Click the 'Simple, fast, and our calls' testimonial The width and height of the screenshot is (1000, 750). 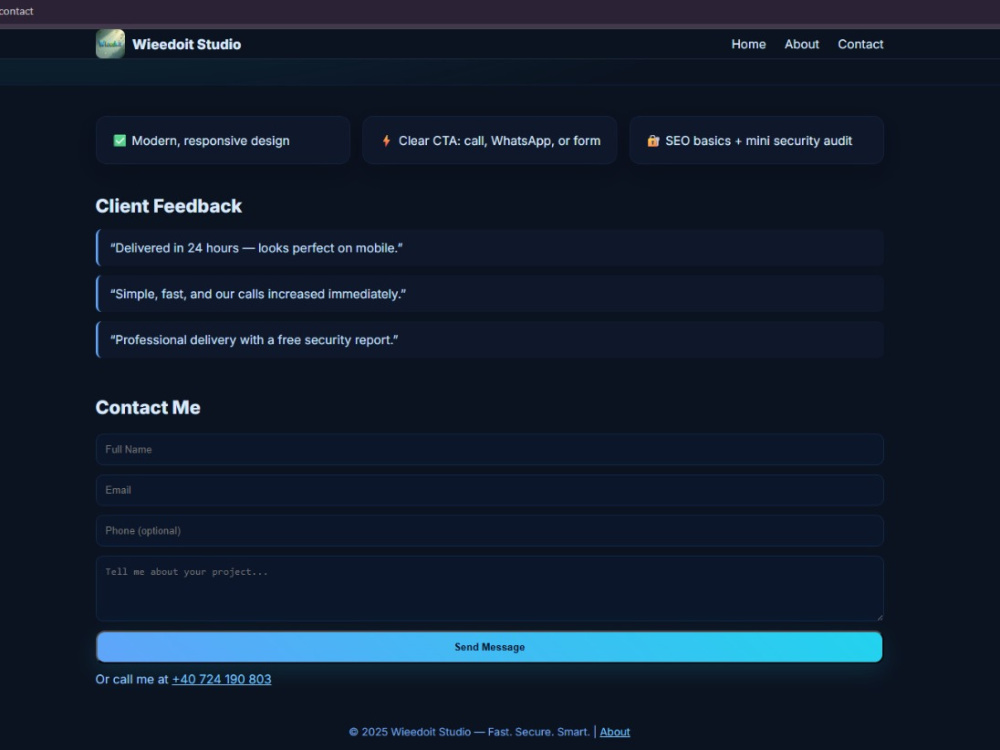(489, 293)
